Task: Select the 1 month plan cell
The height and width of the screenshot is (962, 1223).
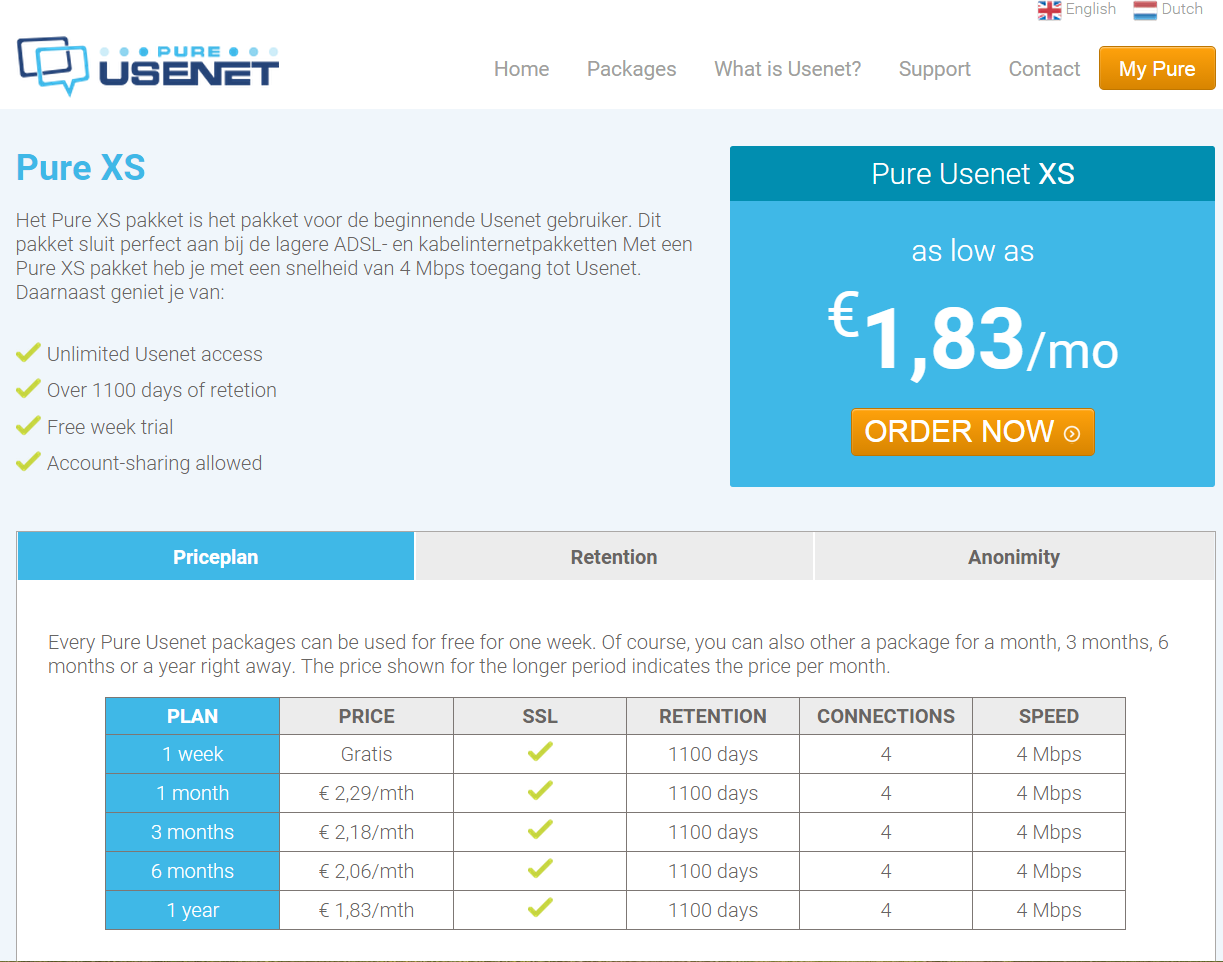Action: click(192, 793)
